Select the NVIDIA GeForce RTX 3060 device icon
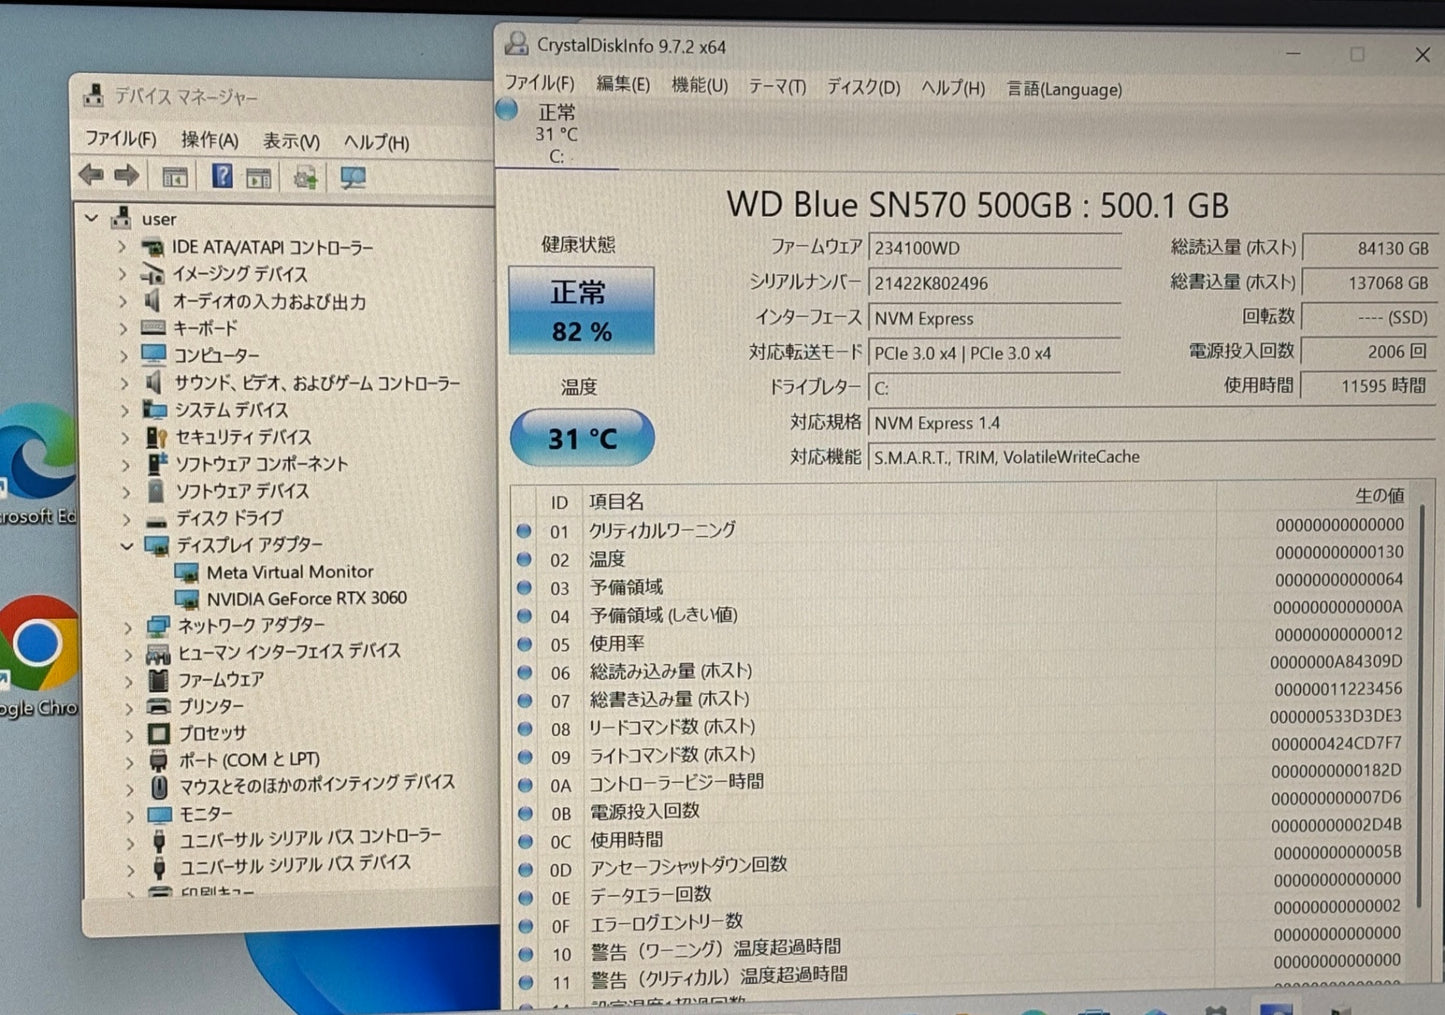The image size is (1445, 1015). (x=189, y=597)
